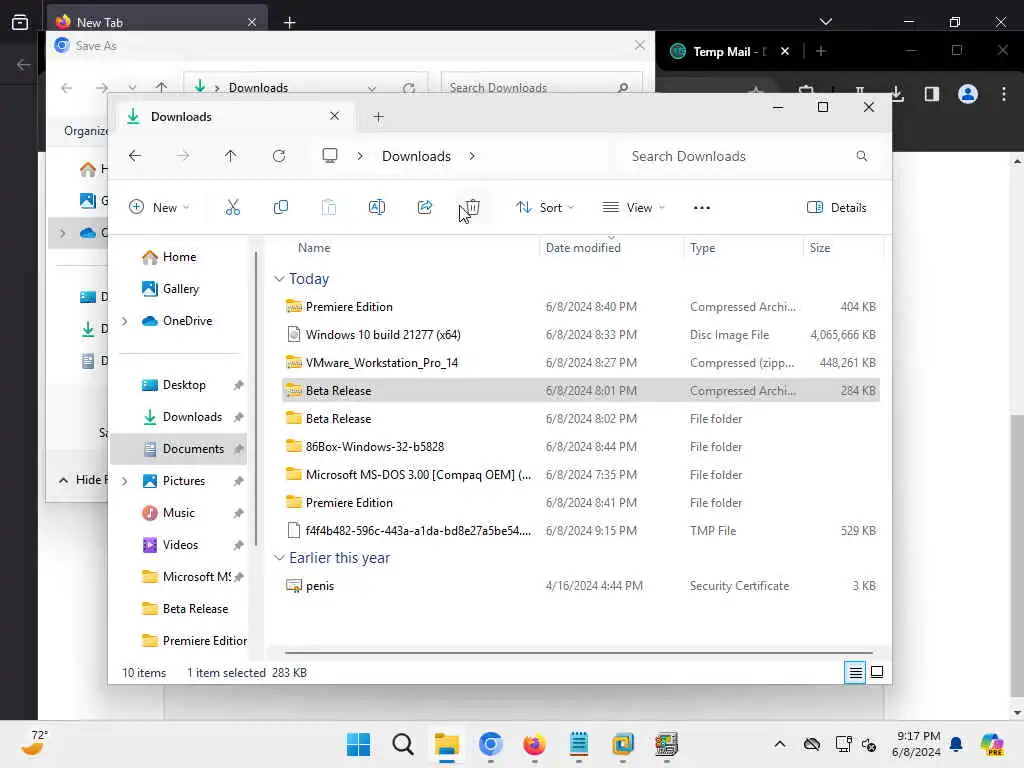The height and width of the screenshot is (768, 1024).
Task: Switch to the Temp Mail browser tab
Action: click(x=730, y=51)
